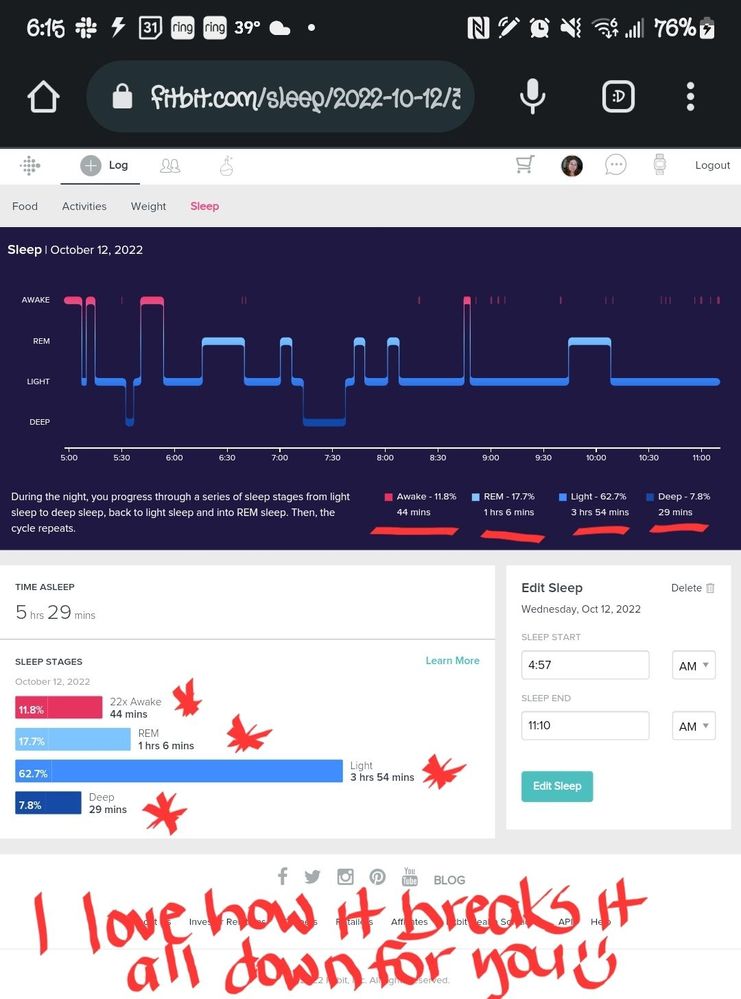Expand the Sleep End AM dropdown

tap(693, 726)
